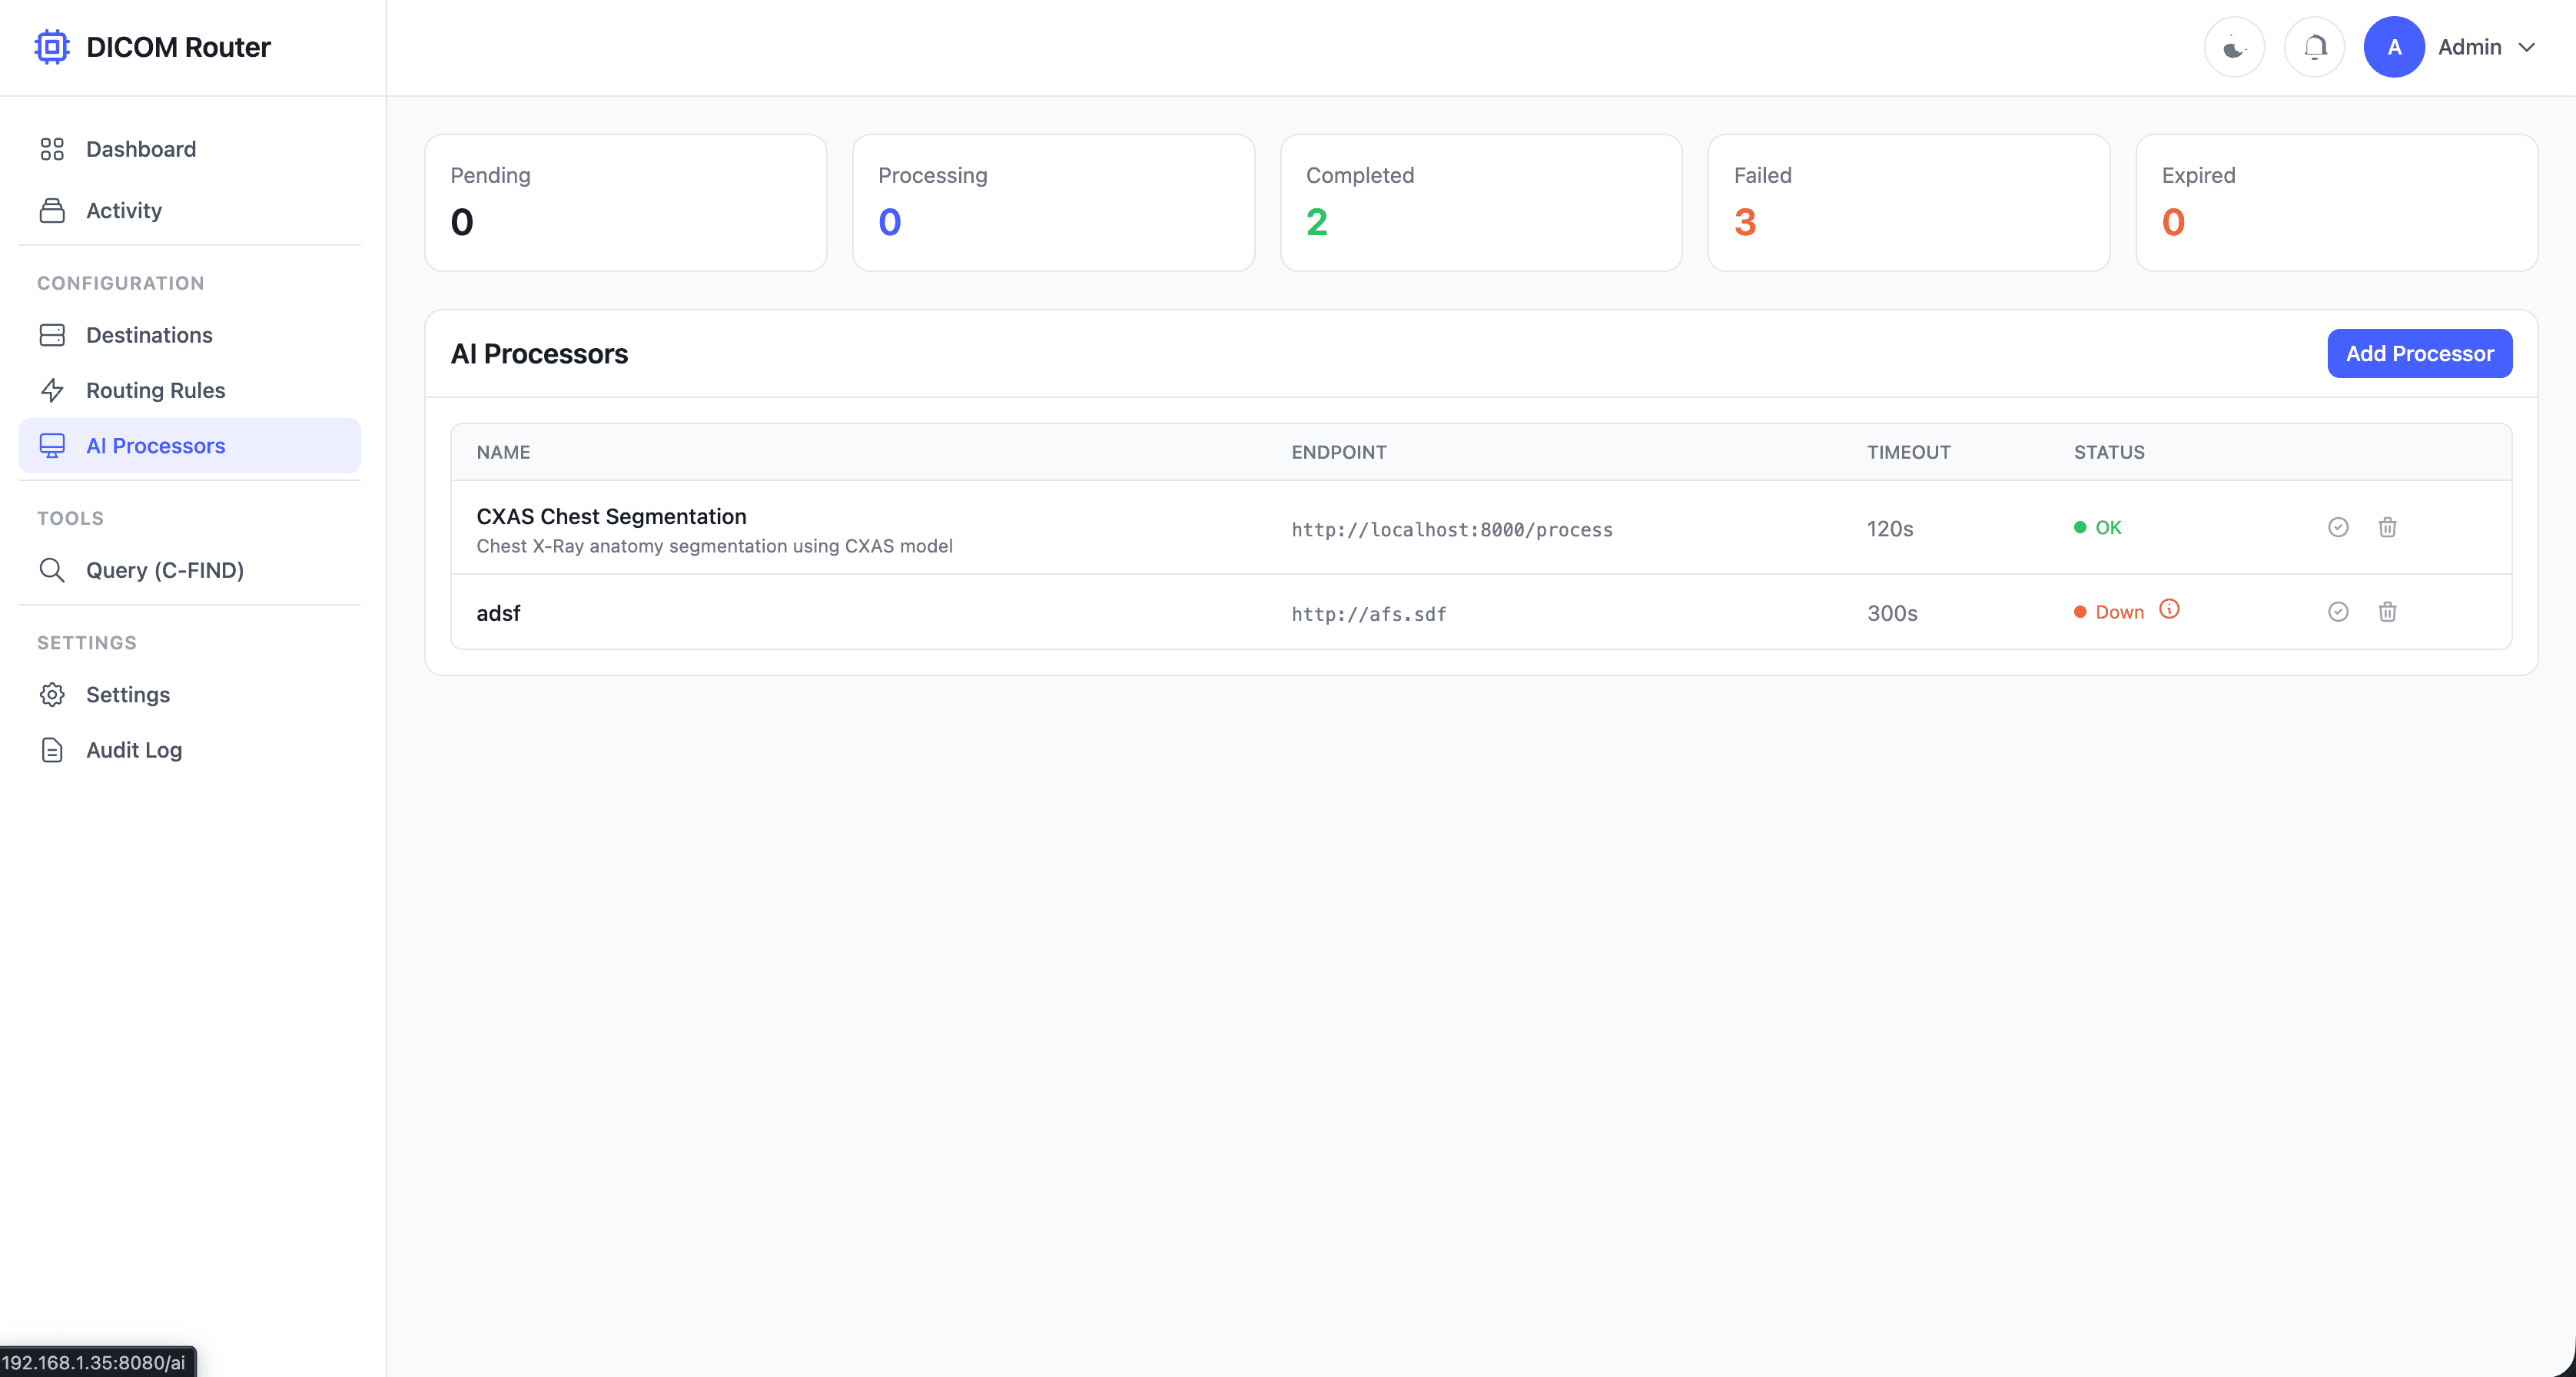Open the Query (C-FIND) search tool

click(164, 570)
